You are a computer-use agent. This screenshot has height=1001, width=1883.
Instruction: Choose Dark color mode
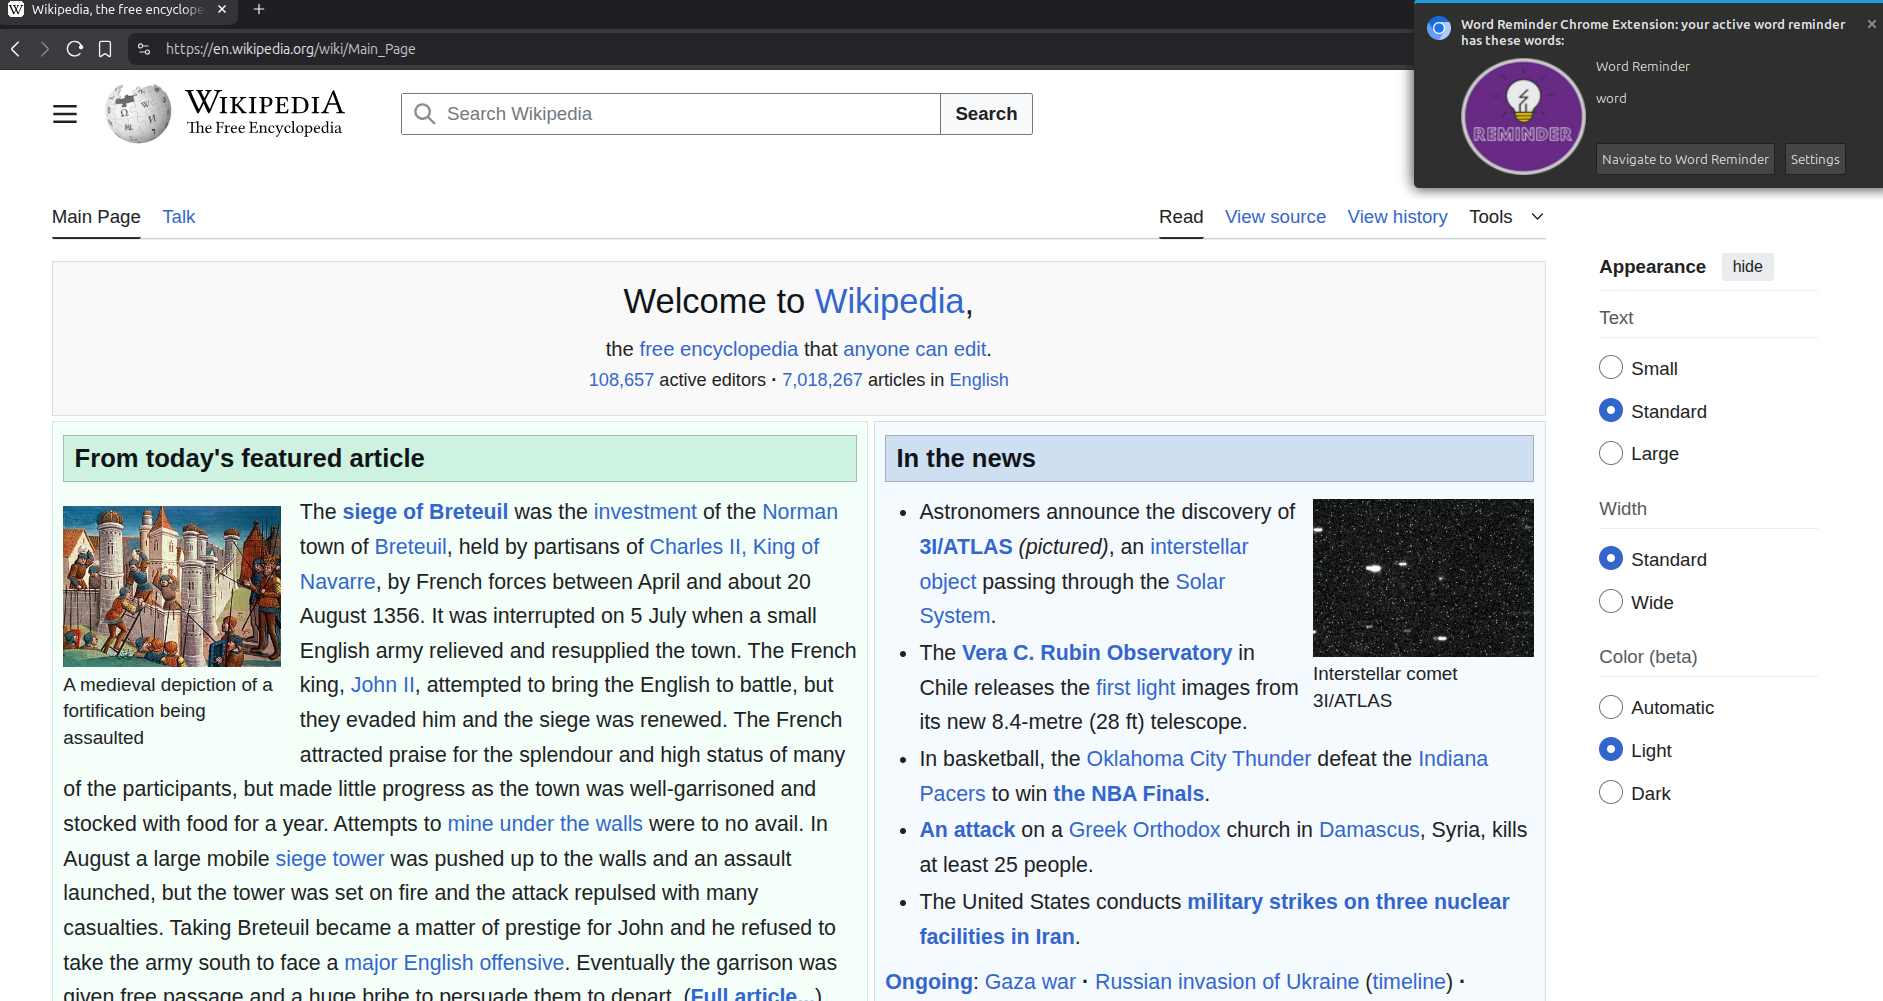(1611, 792)
